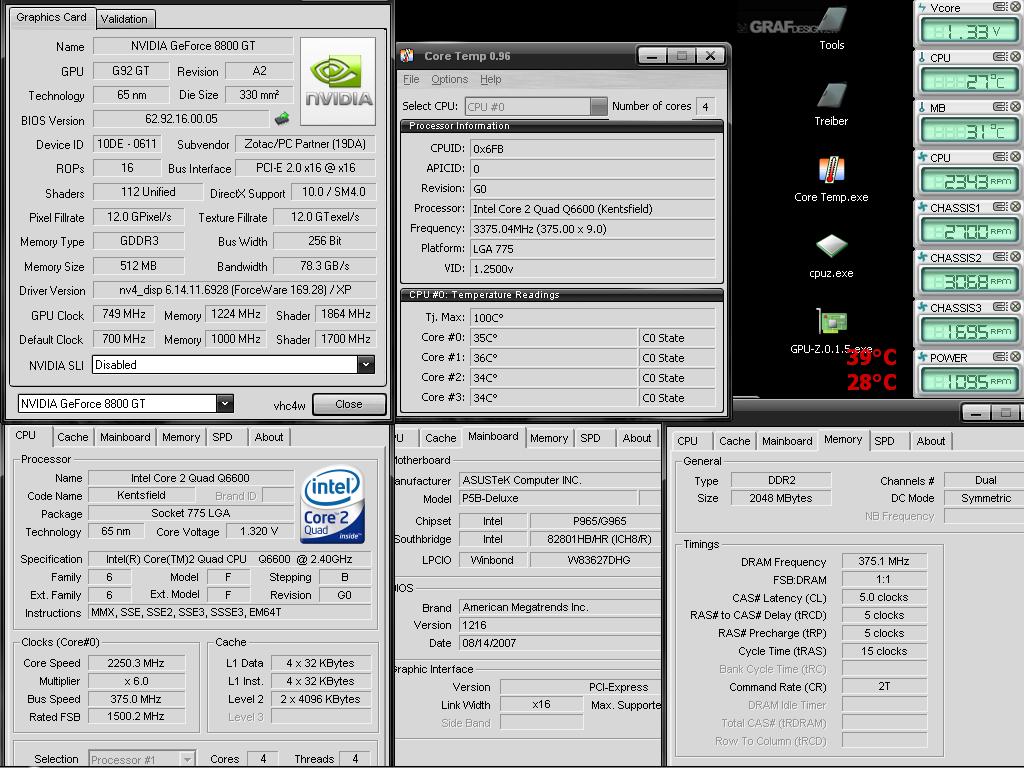
Task: Click the Frequency value 3375.04MHz in Core Temp
Action: click(x=593, y=229)
